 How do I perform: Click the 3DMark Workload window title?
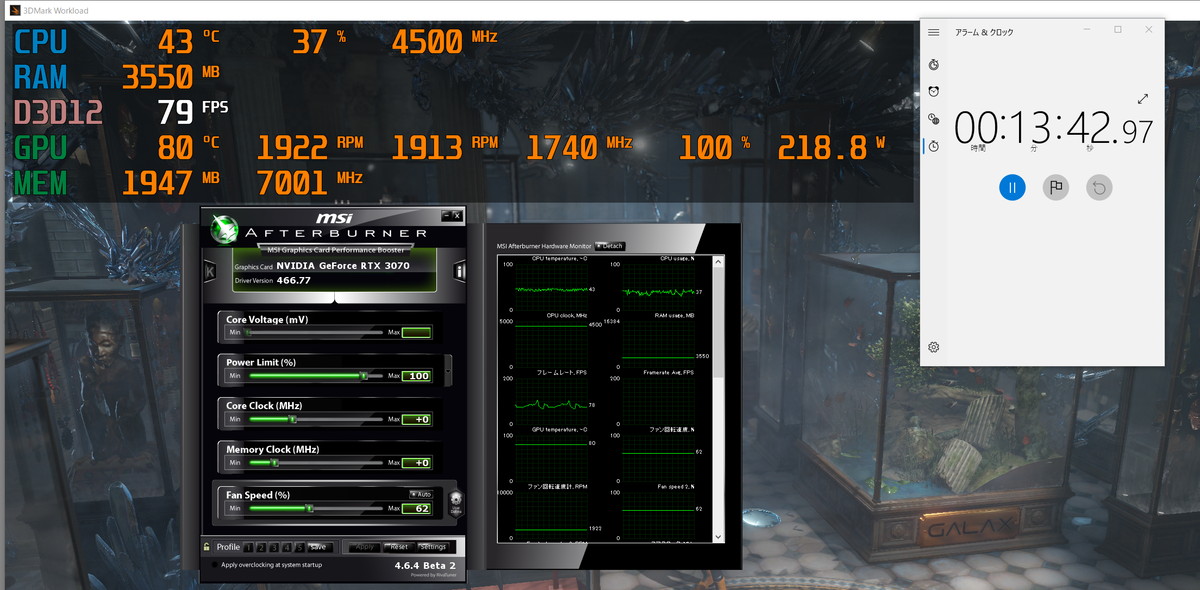pyautogui.click(x=56, y=10)
